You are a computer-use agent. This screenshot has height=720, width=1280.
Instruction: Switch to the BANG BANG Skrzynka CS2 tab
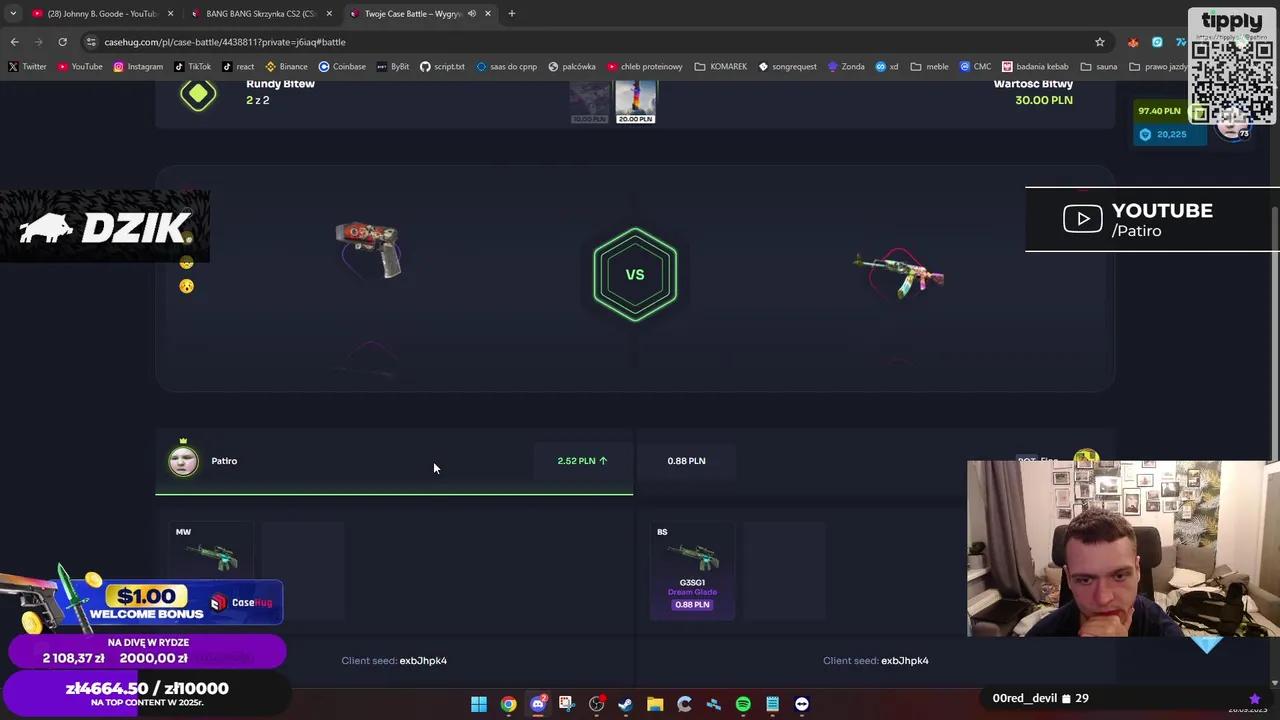pos(260,14)
